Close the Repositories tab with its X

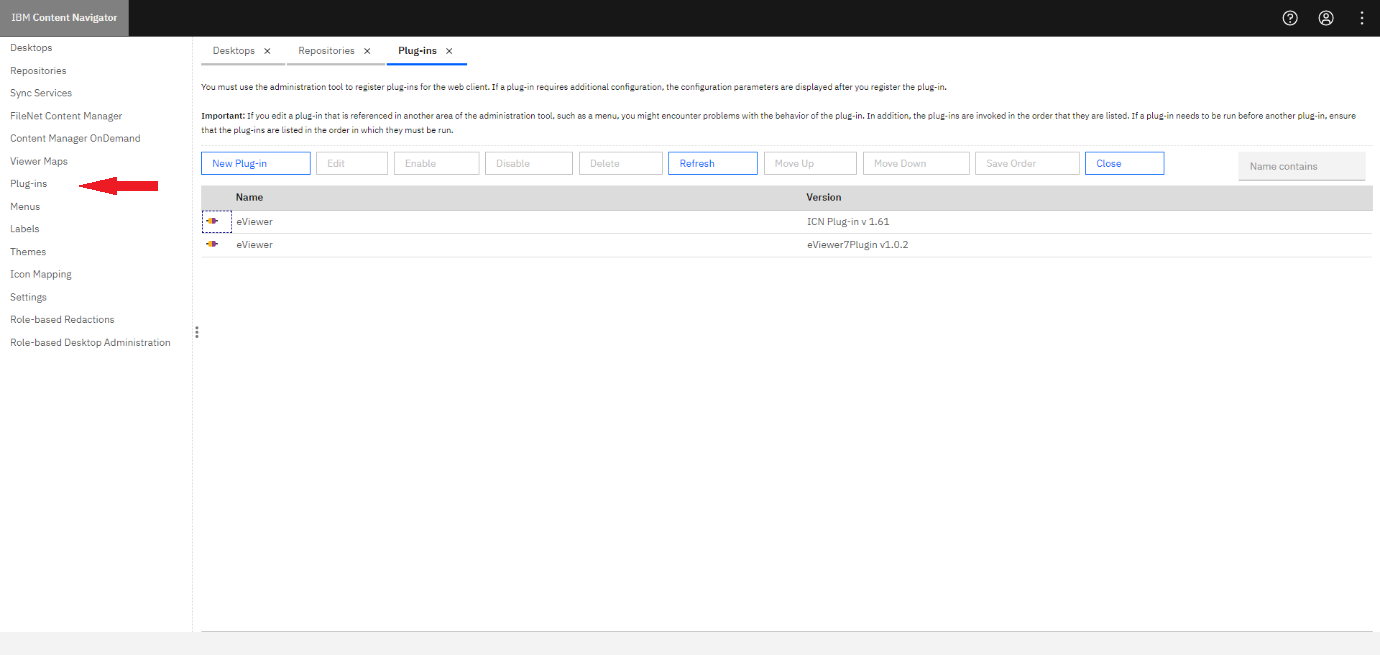367,51
